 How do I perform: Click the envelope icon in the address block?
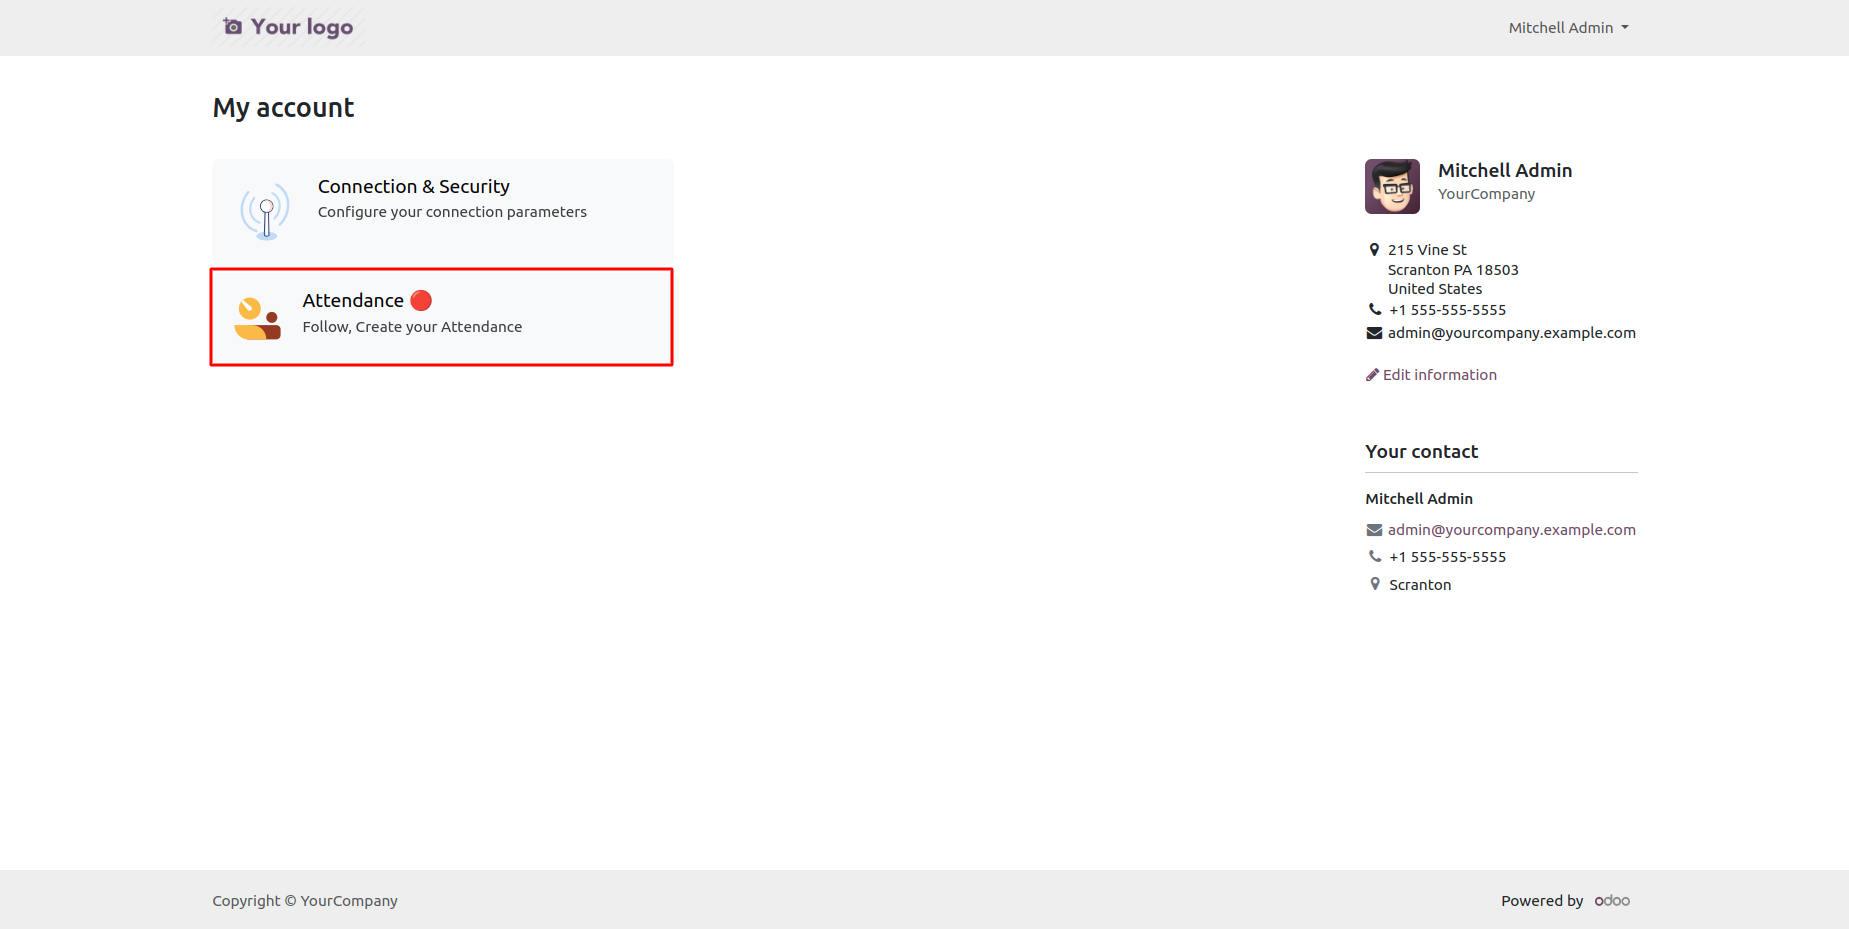pyautogui.click(x=1374, y=333)
